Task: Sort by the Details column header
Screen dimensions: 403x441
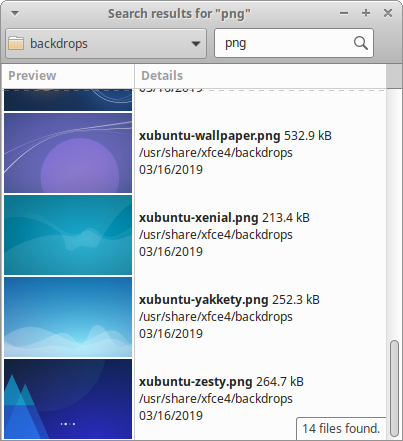Action: click(260, 76)
